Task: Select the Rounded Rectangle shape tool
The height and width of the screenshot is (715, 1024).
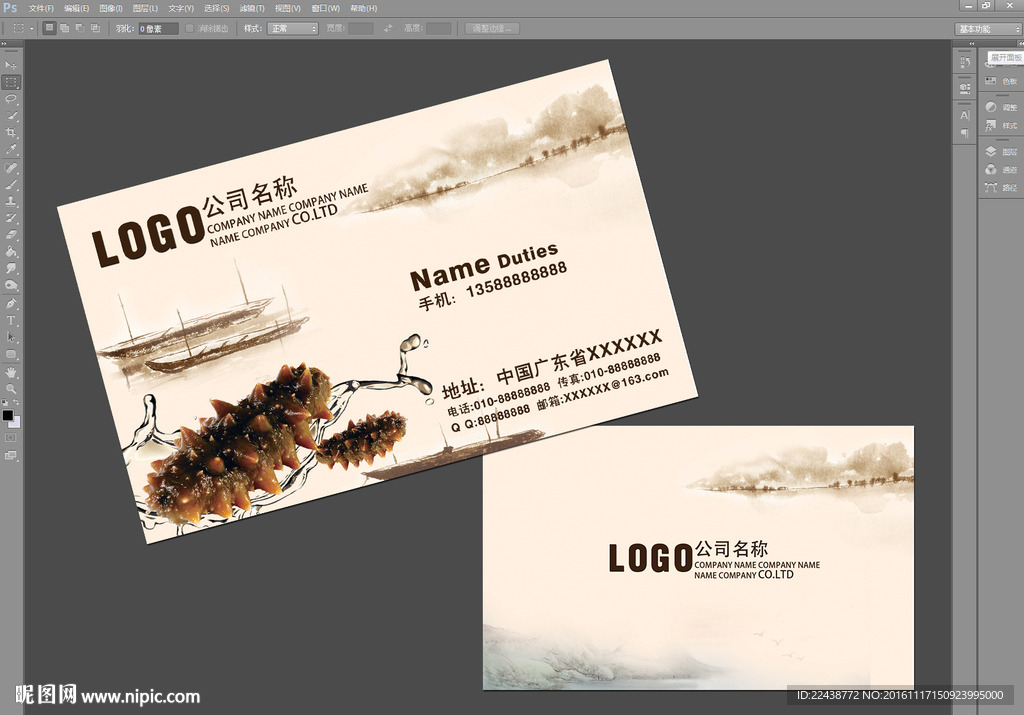Action: click(x=11, y=354)
